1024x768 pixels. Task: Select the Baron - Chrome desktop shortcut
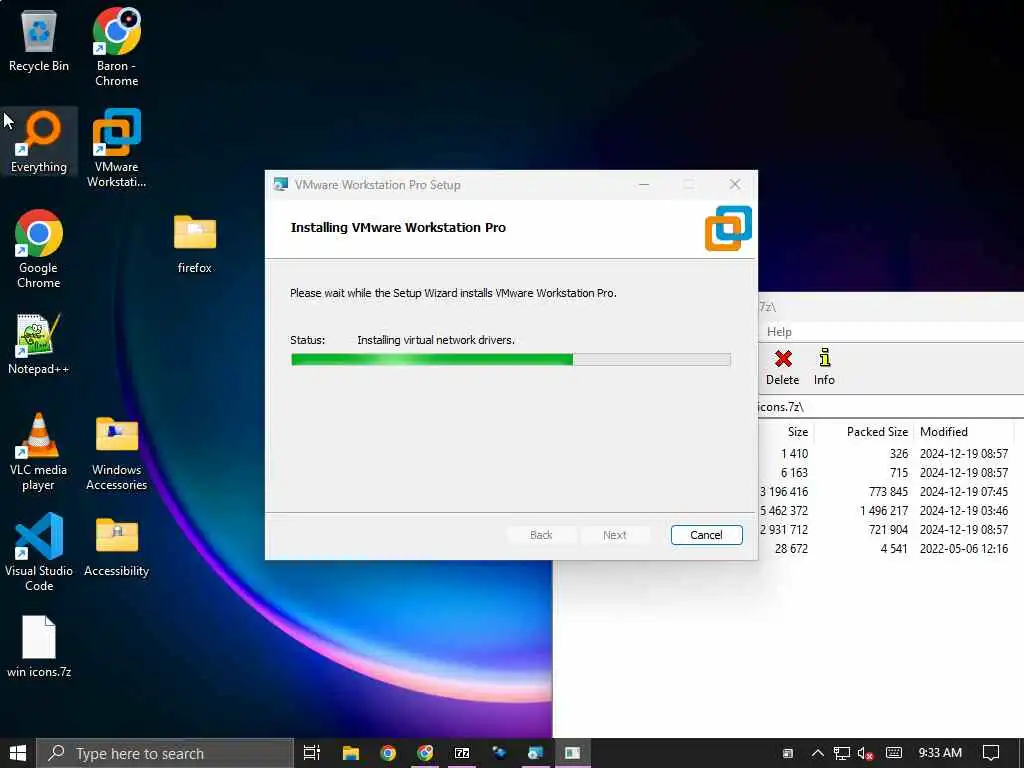[116, 47]
